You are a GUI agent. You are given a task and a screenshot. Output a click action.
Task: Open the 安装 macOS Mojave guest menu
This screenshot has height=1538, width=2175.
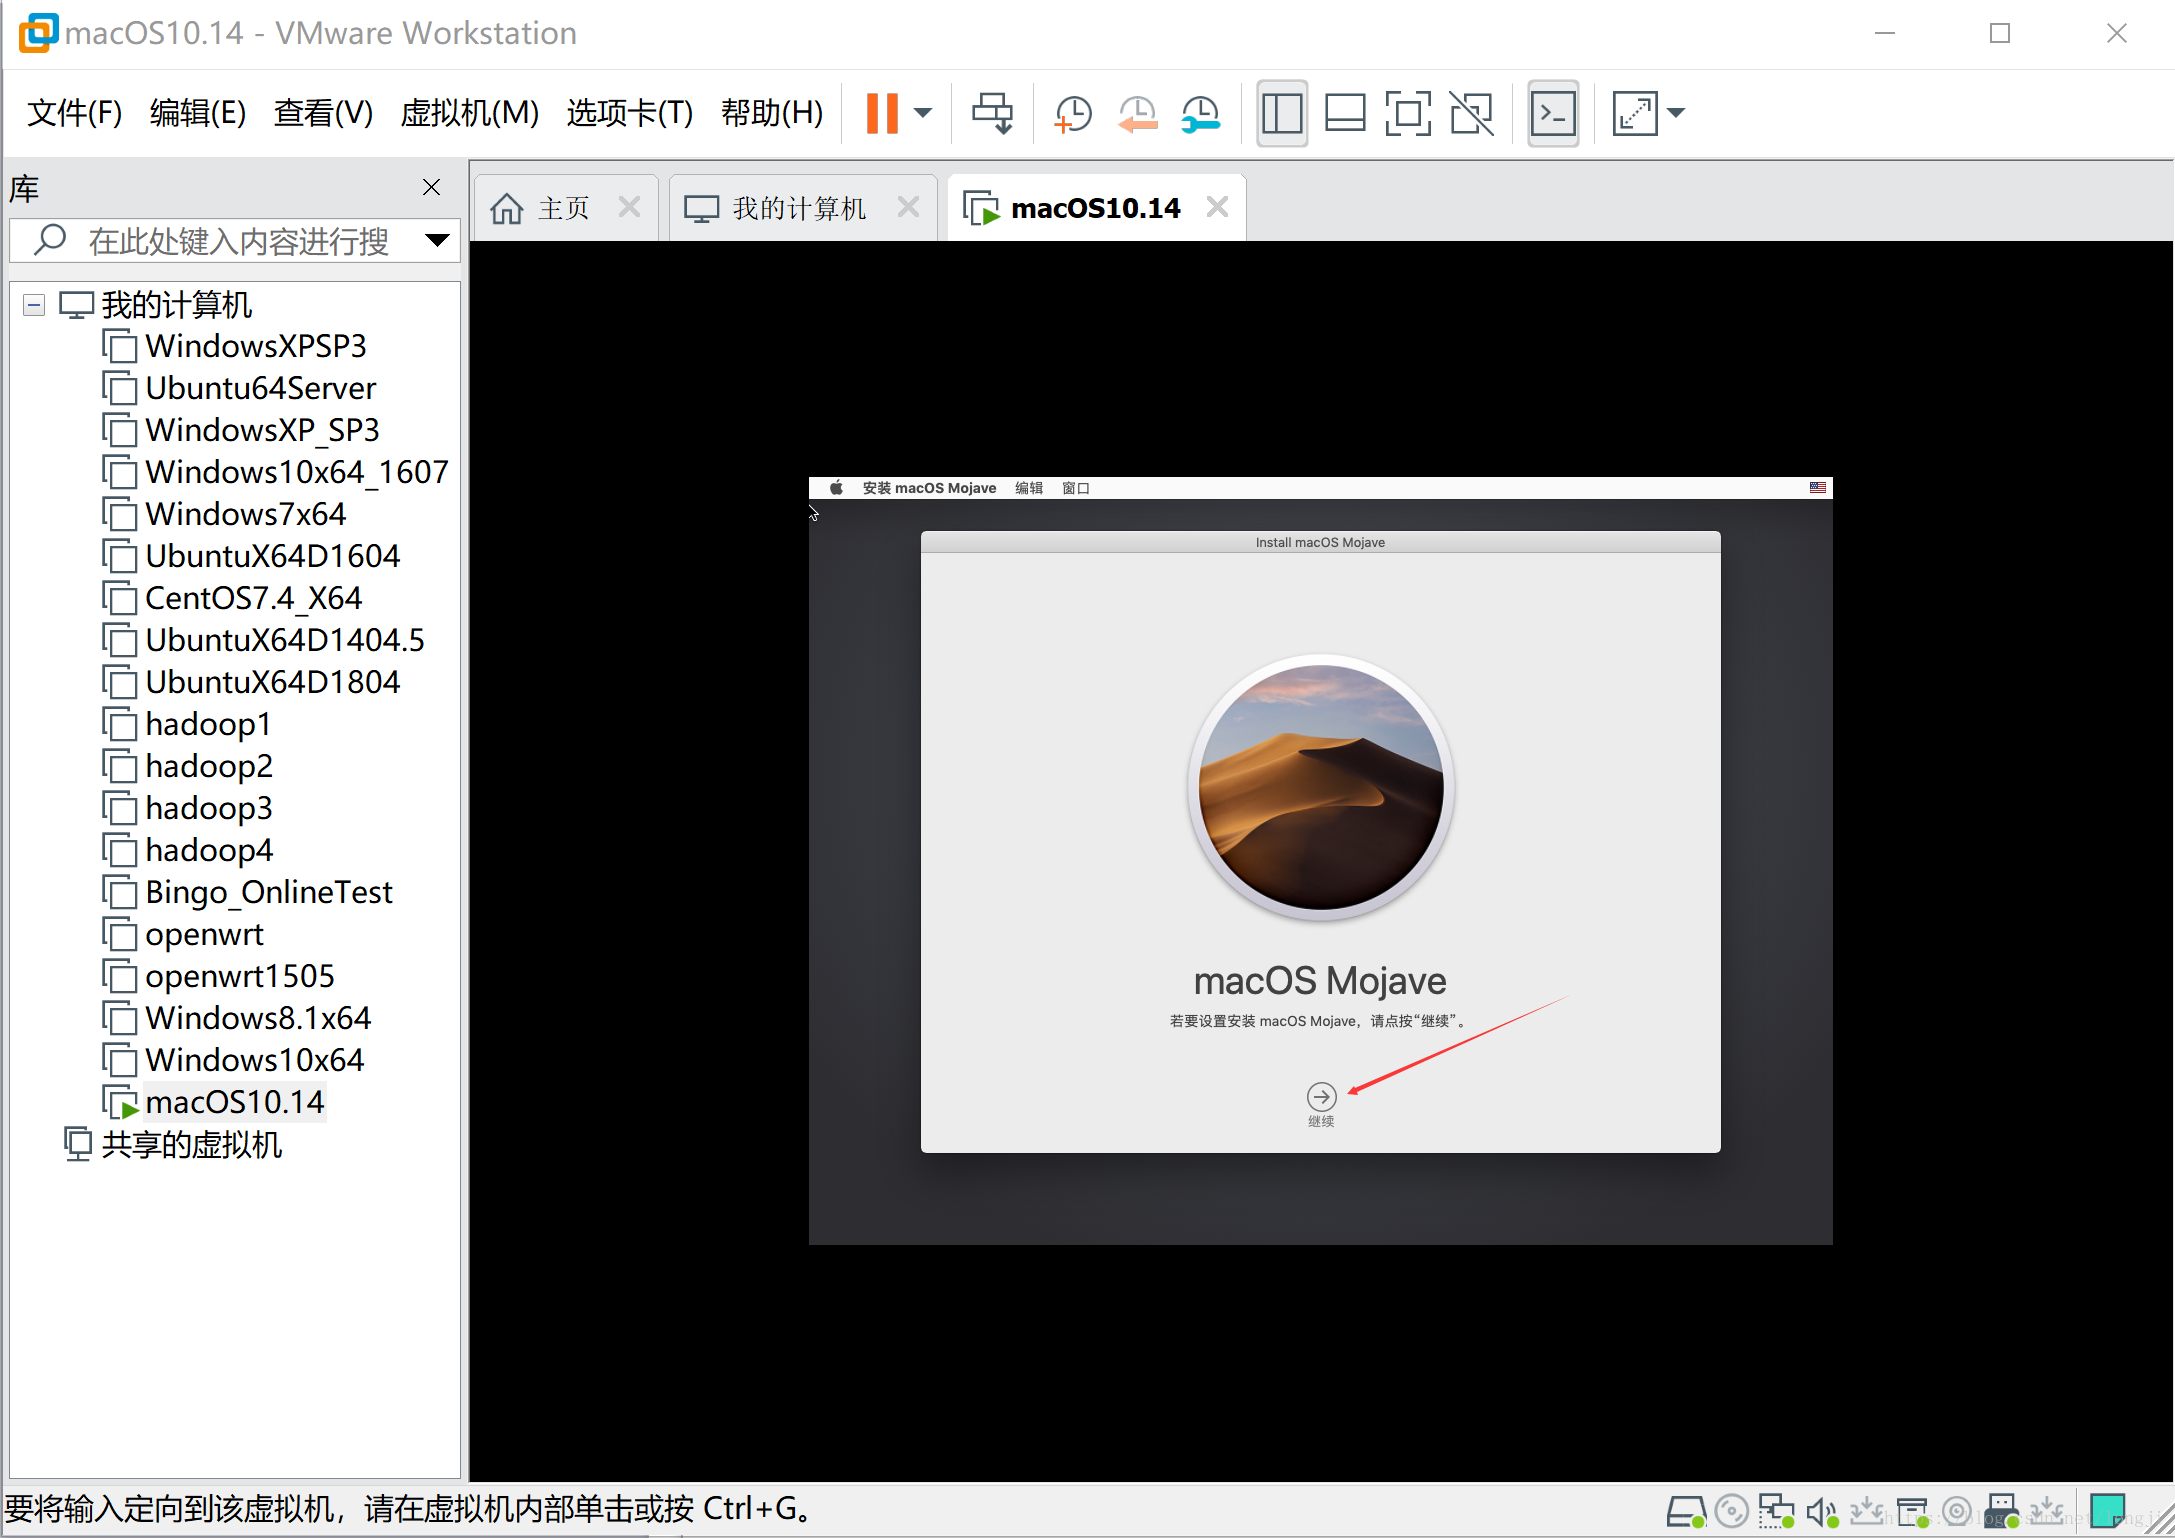(929, 488)
